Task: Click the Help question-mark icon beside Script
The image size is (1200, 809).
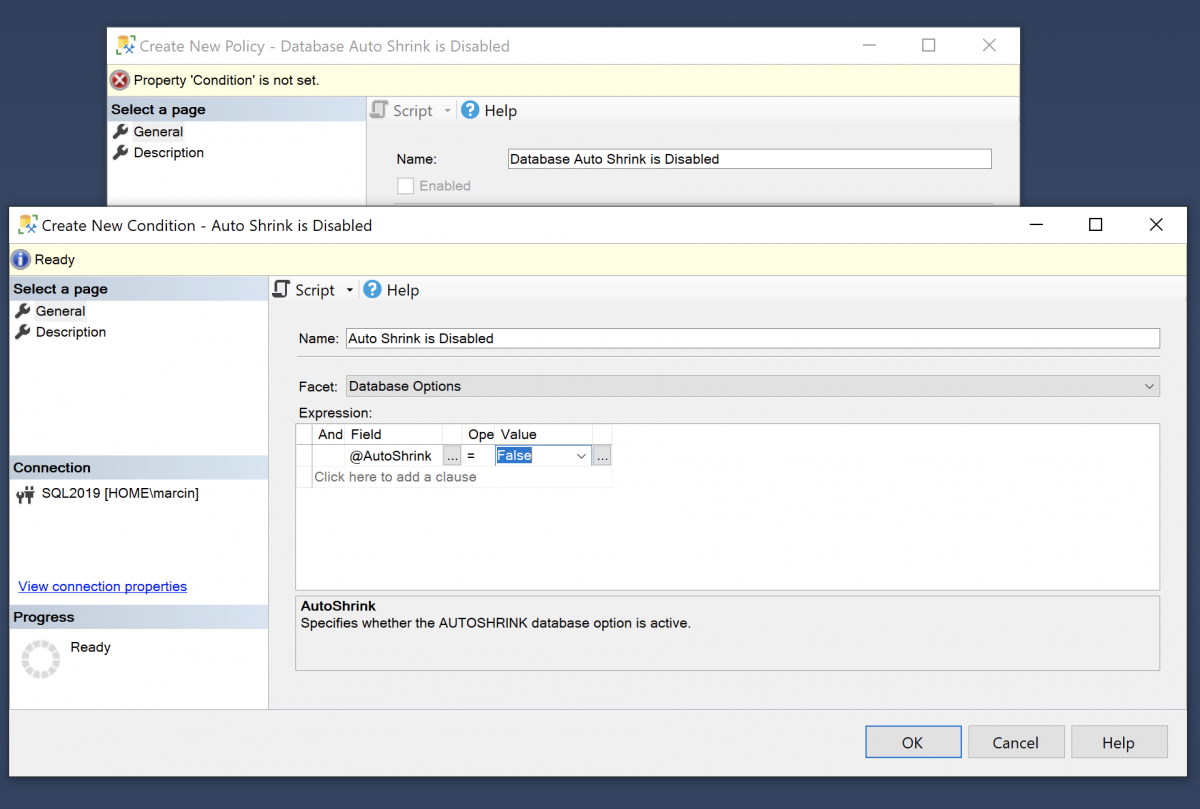Action: click(372, 290)
